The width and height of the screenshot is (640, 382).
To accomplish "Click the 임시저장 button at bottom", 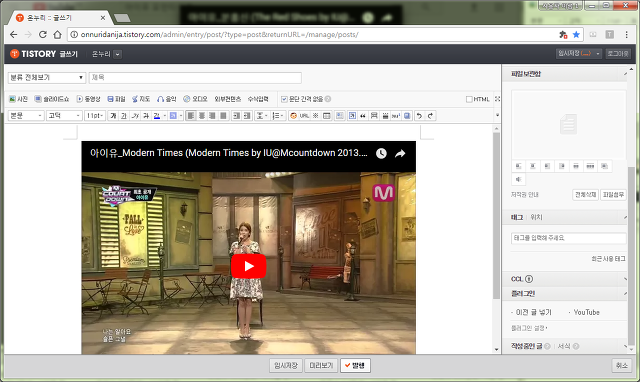I will click(x=286, y=366).
